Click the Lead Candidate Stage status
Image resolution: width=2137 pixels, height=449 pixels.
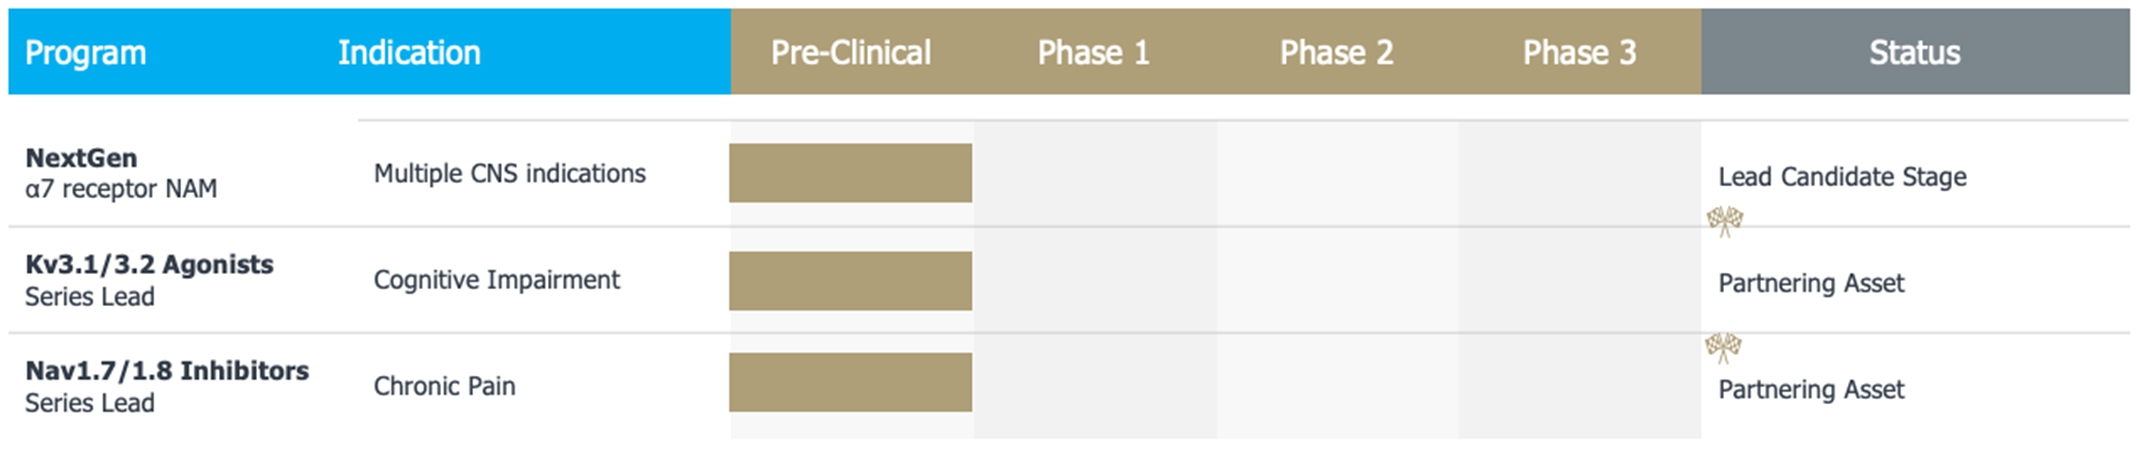[x=1842, y=177]
